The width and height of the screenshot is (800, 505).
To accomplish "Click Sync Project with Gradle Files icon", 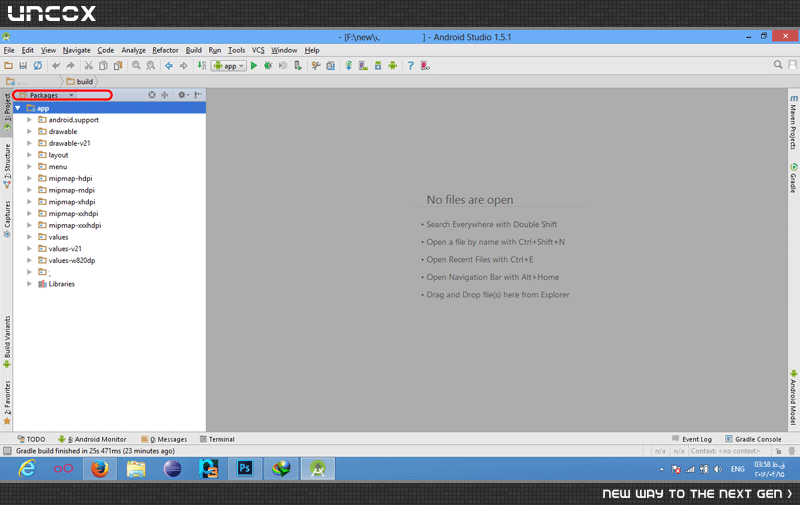I will point(348,65).
